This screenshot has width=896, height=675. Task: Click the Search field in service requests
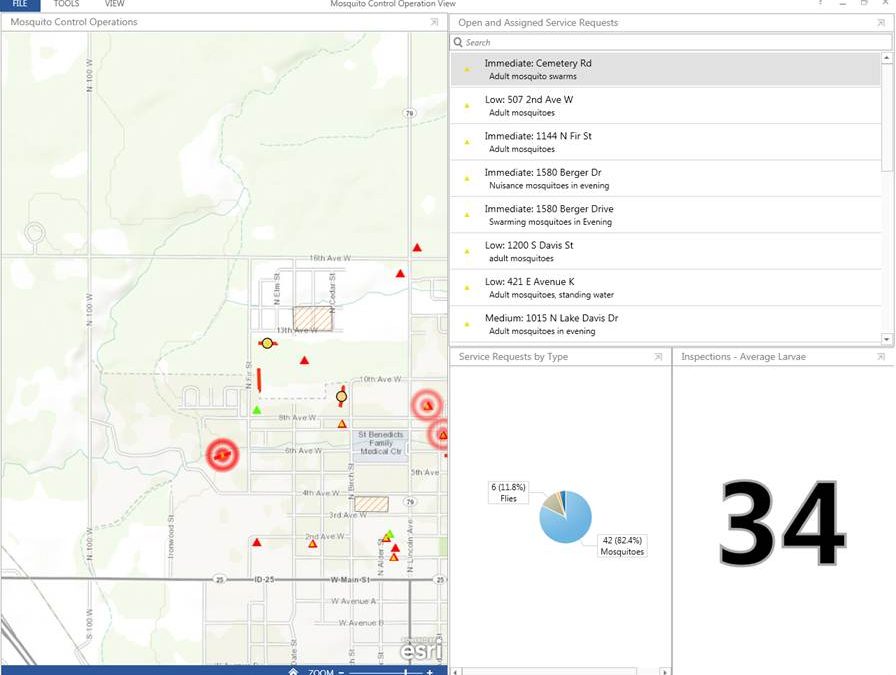[671, 42]
